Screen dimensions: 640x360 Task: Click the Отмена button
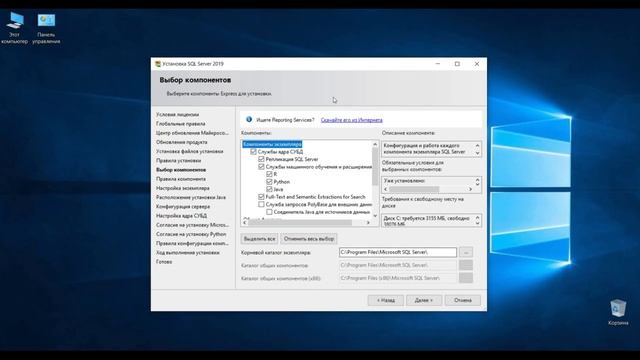tap(463, 300)
